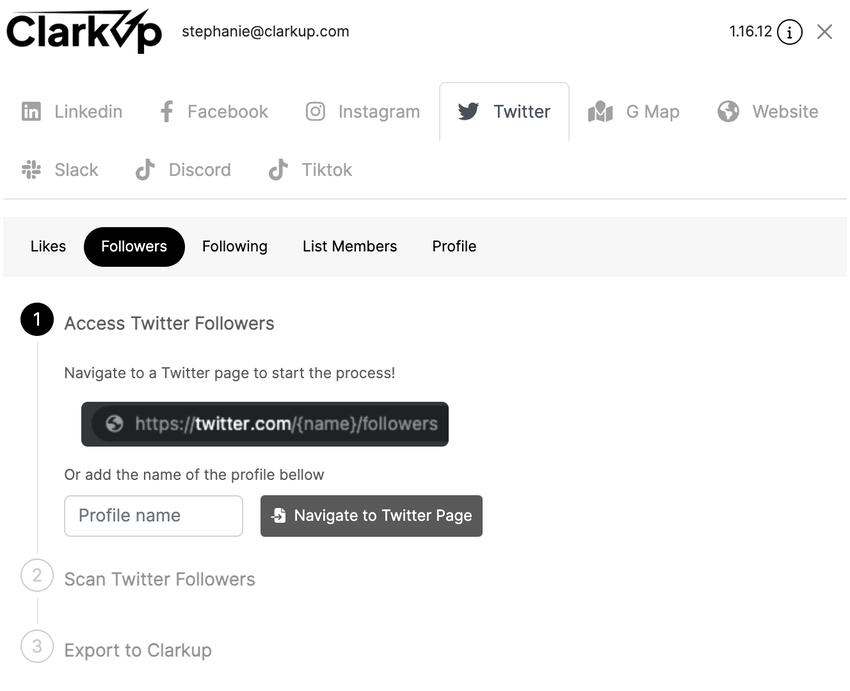Screen dimensions: 850x691
Task: Switch to the Twitter tab
Action: click(504, 112)
